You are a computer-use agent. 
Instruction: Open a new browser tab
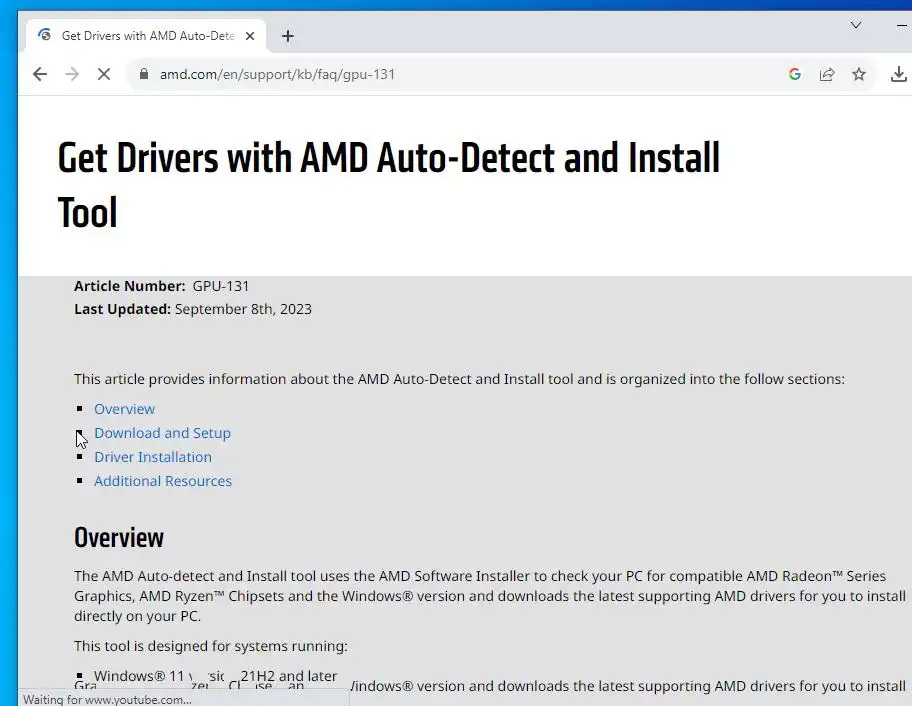288,36
